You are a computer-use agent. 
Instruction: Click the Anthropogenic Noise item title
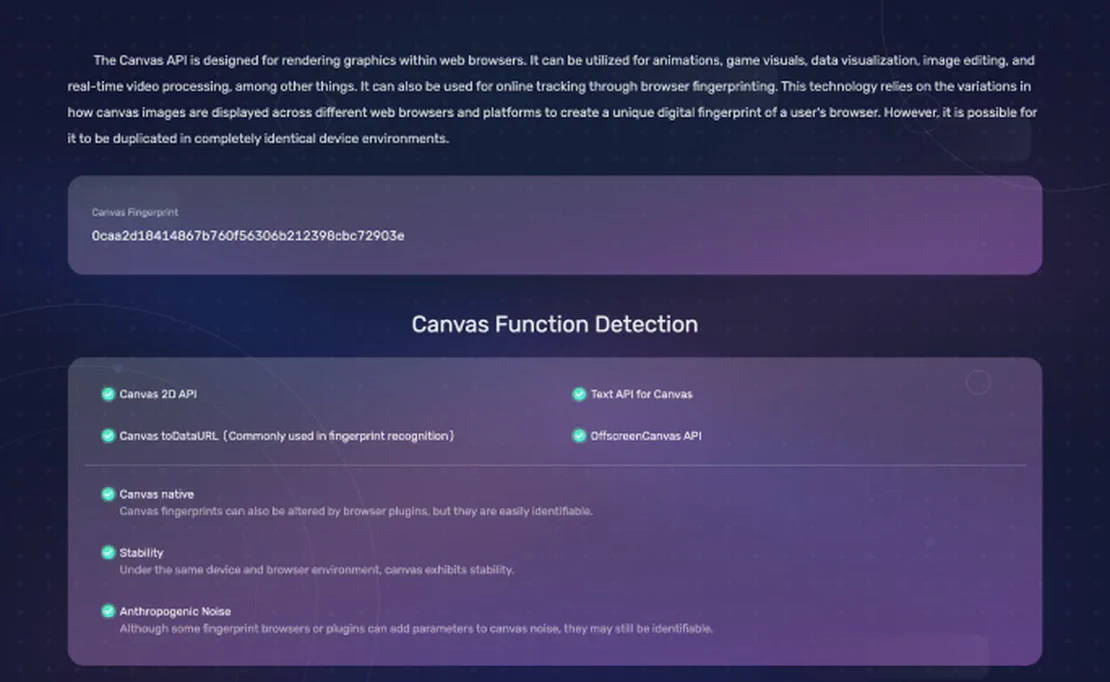tap(175, 611)
